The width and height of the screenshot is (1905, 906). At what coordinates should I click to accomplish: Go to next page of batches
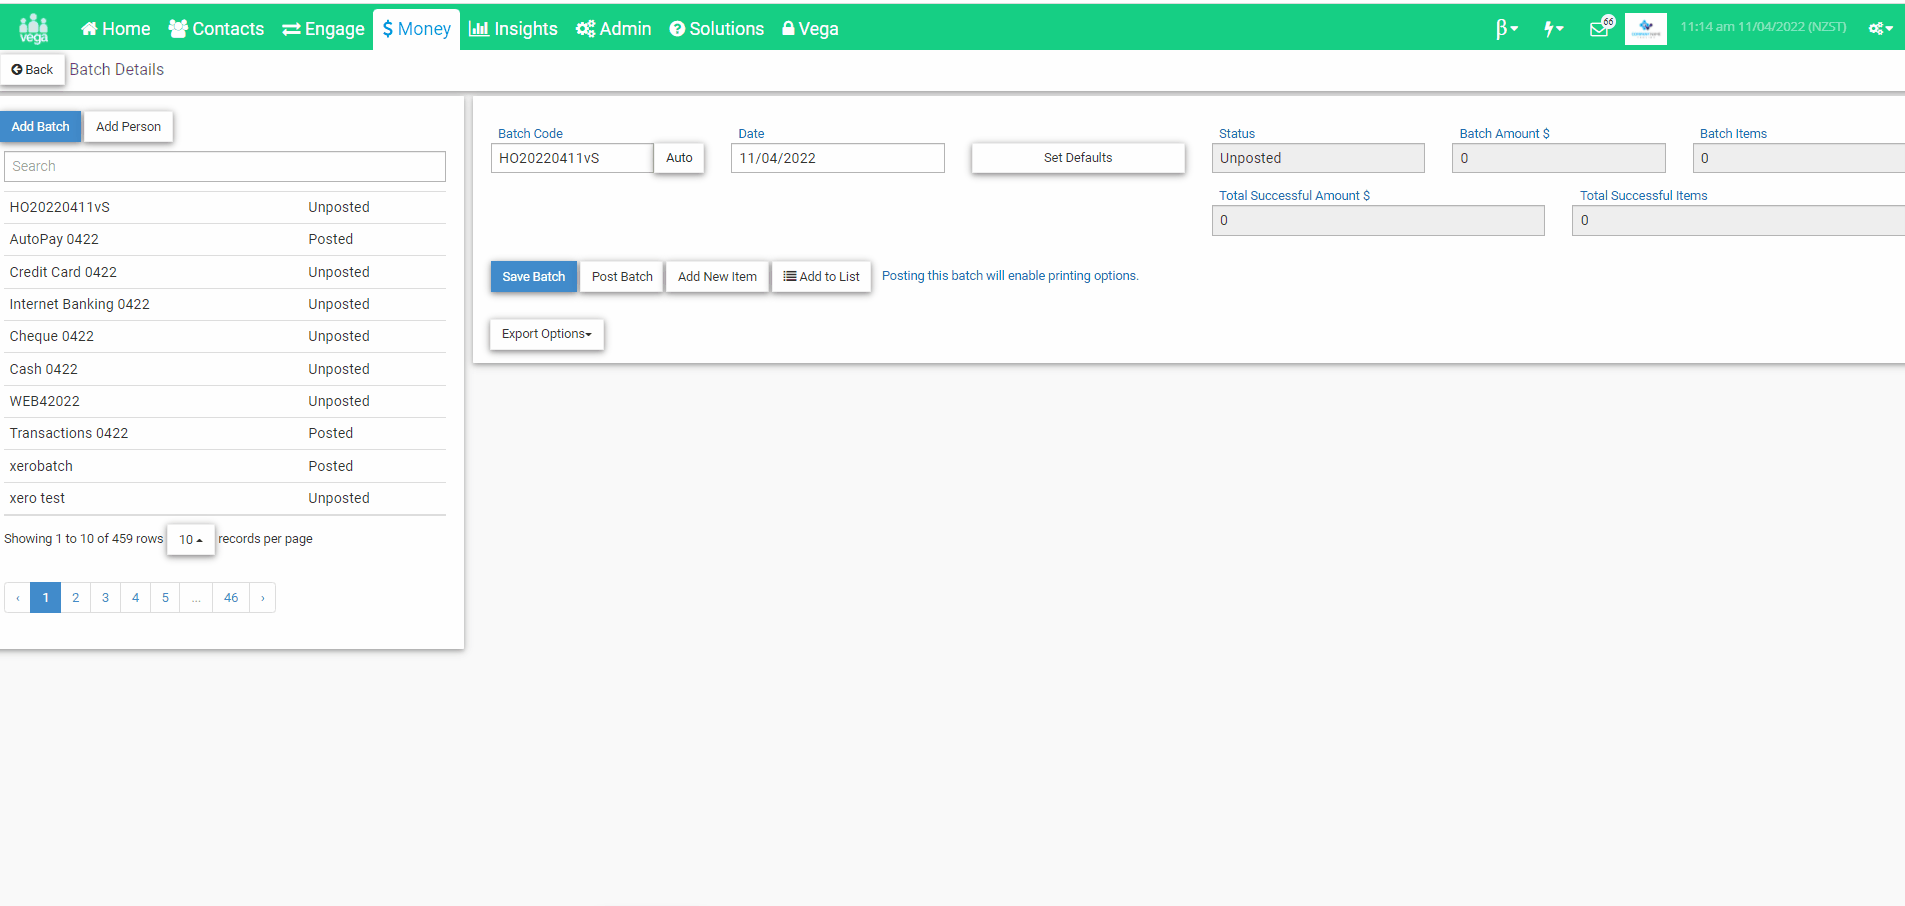click(x=263, y=598)
